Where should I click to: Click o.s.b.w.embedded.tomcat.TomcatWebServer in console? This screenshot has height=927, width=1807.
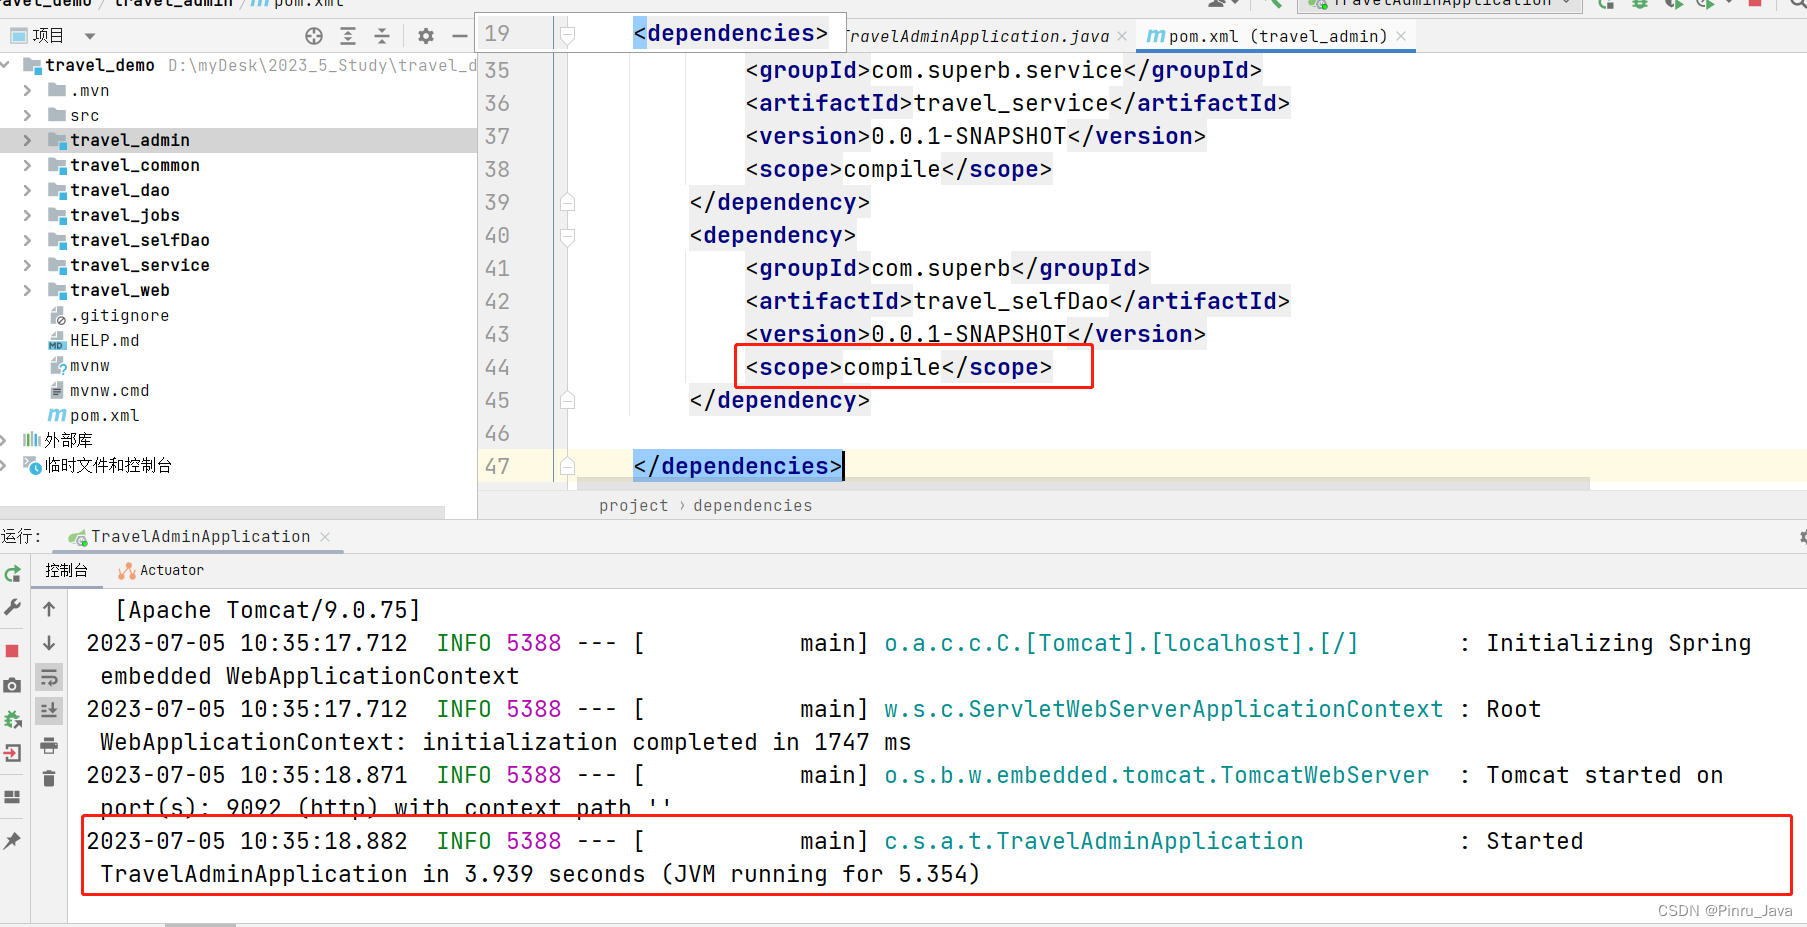[1157, 775]
